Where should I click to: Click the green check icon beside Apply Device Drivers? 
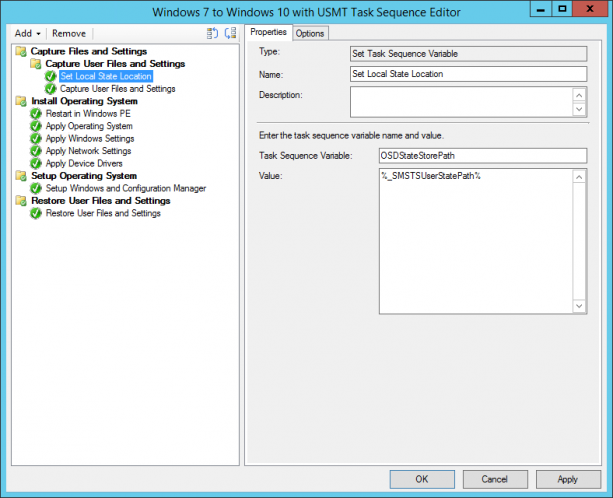click(37, 163)
